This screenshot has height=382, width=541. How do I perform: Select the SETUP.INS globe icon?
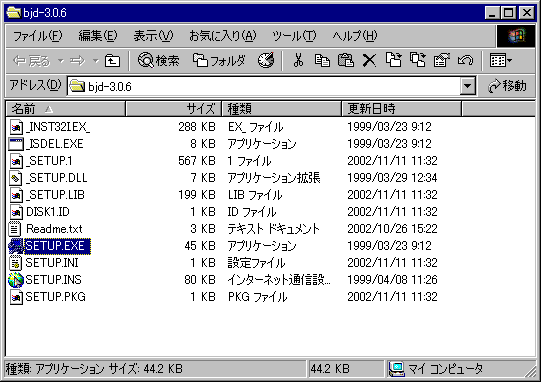[x=16, y=280]
